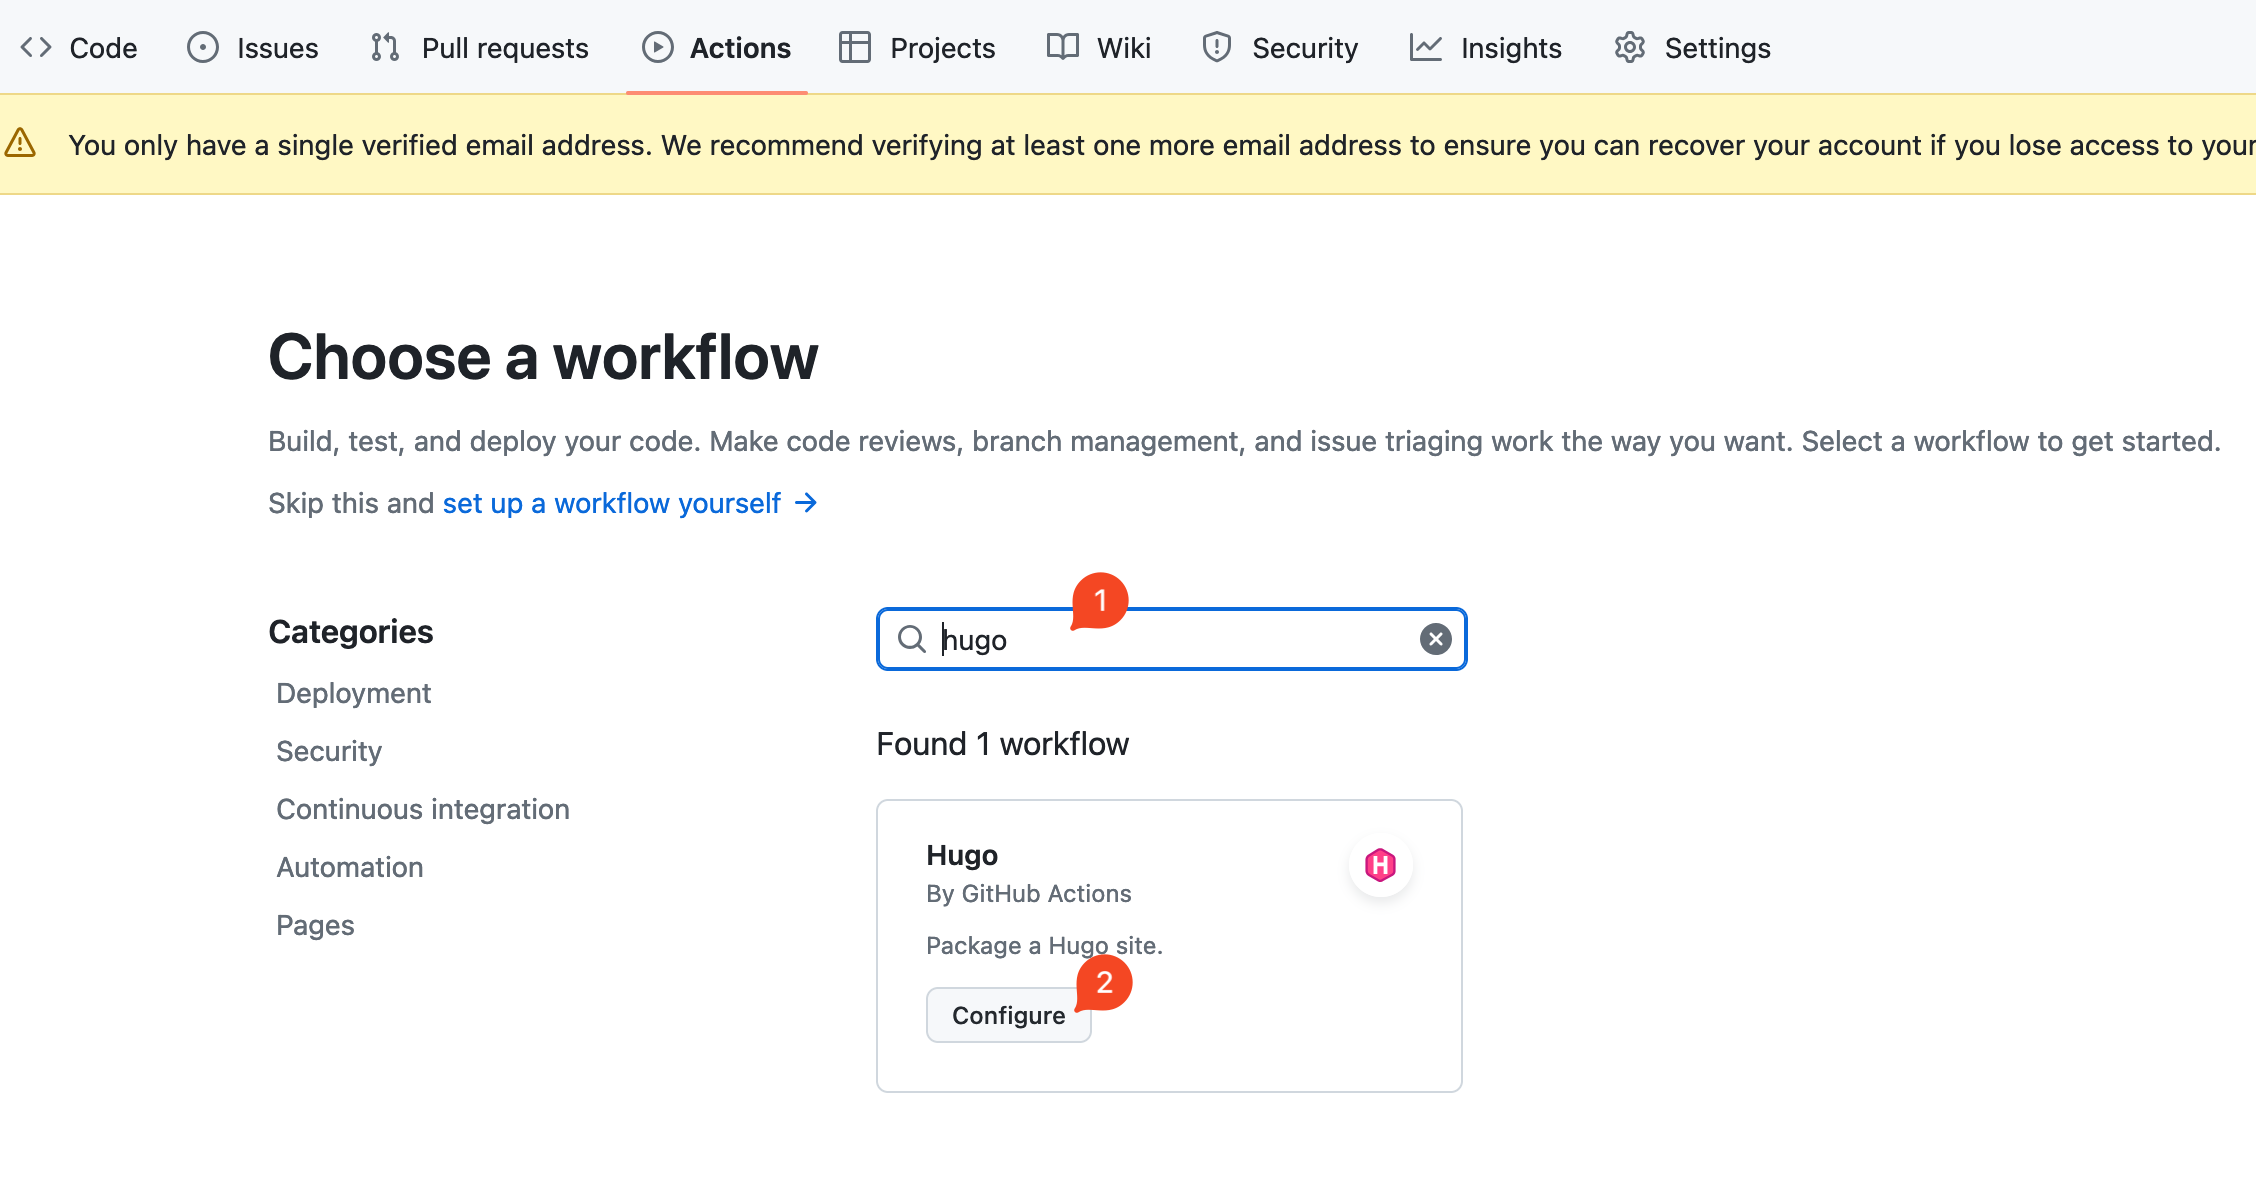Click the Hugo workflow title
This screenshot has height=1184, width=2256.
[x=962, y=855]
